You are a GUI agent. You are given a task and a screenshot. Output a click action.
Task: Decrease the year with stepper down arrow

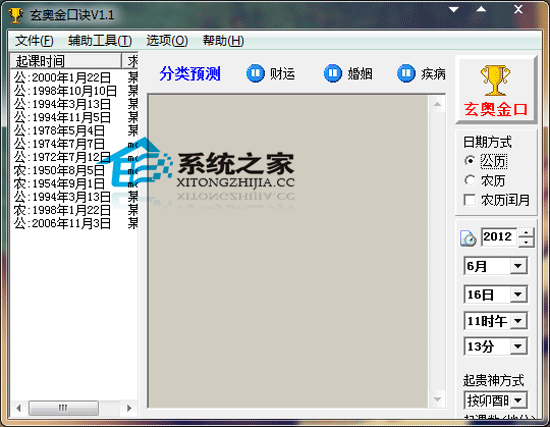click(526, 242)
